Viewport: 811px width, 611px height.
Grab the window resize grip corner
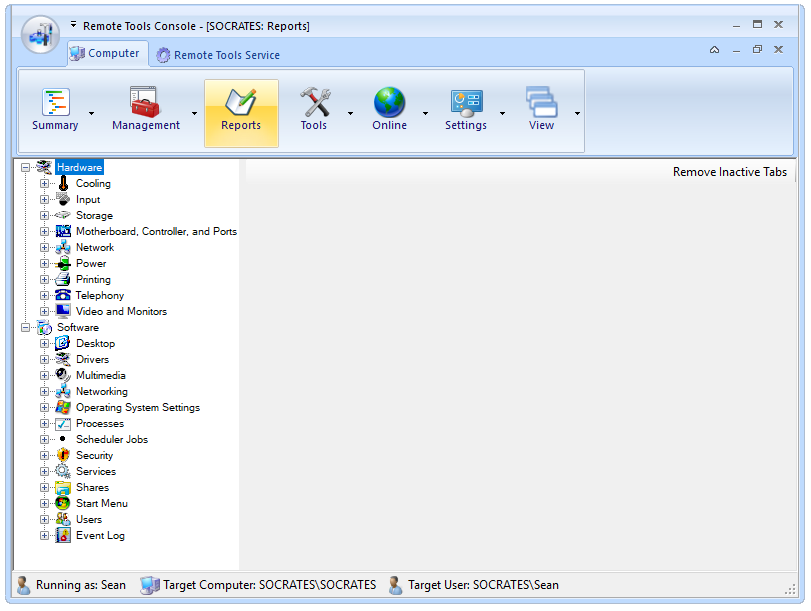pos(790,589)
